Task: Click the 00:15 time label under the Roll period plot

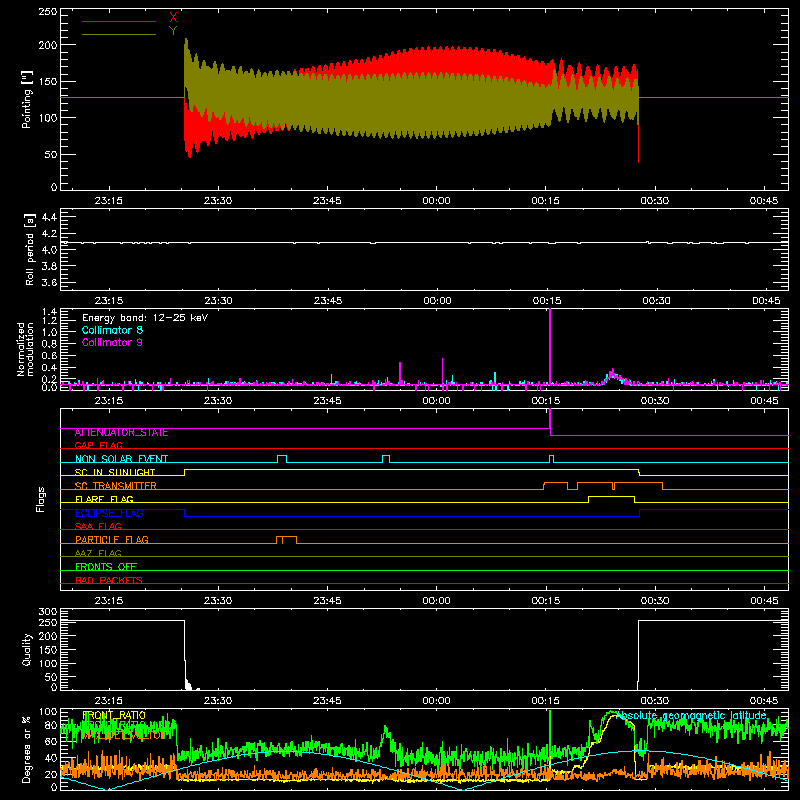Action: [547, 301]
